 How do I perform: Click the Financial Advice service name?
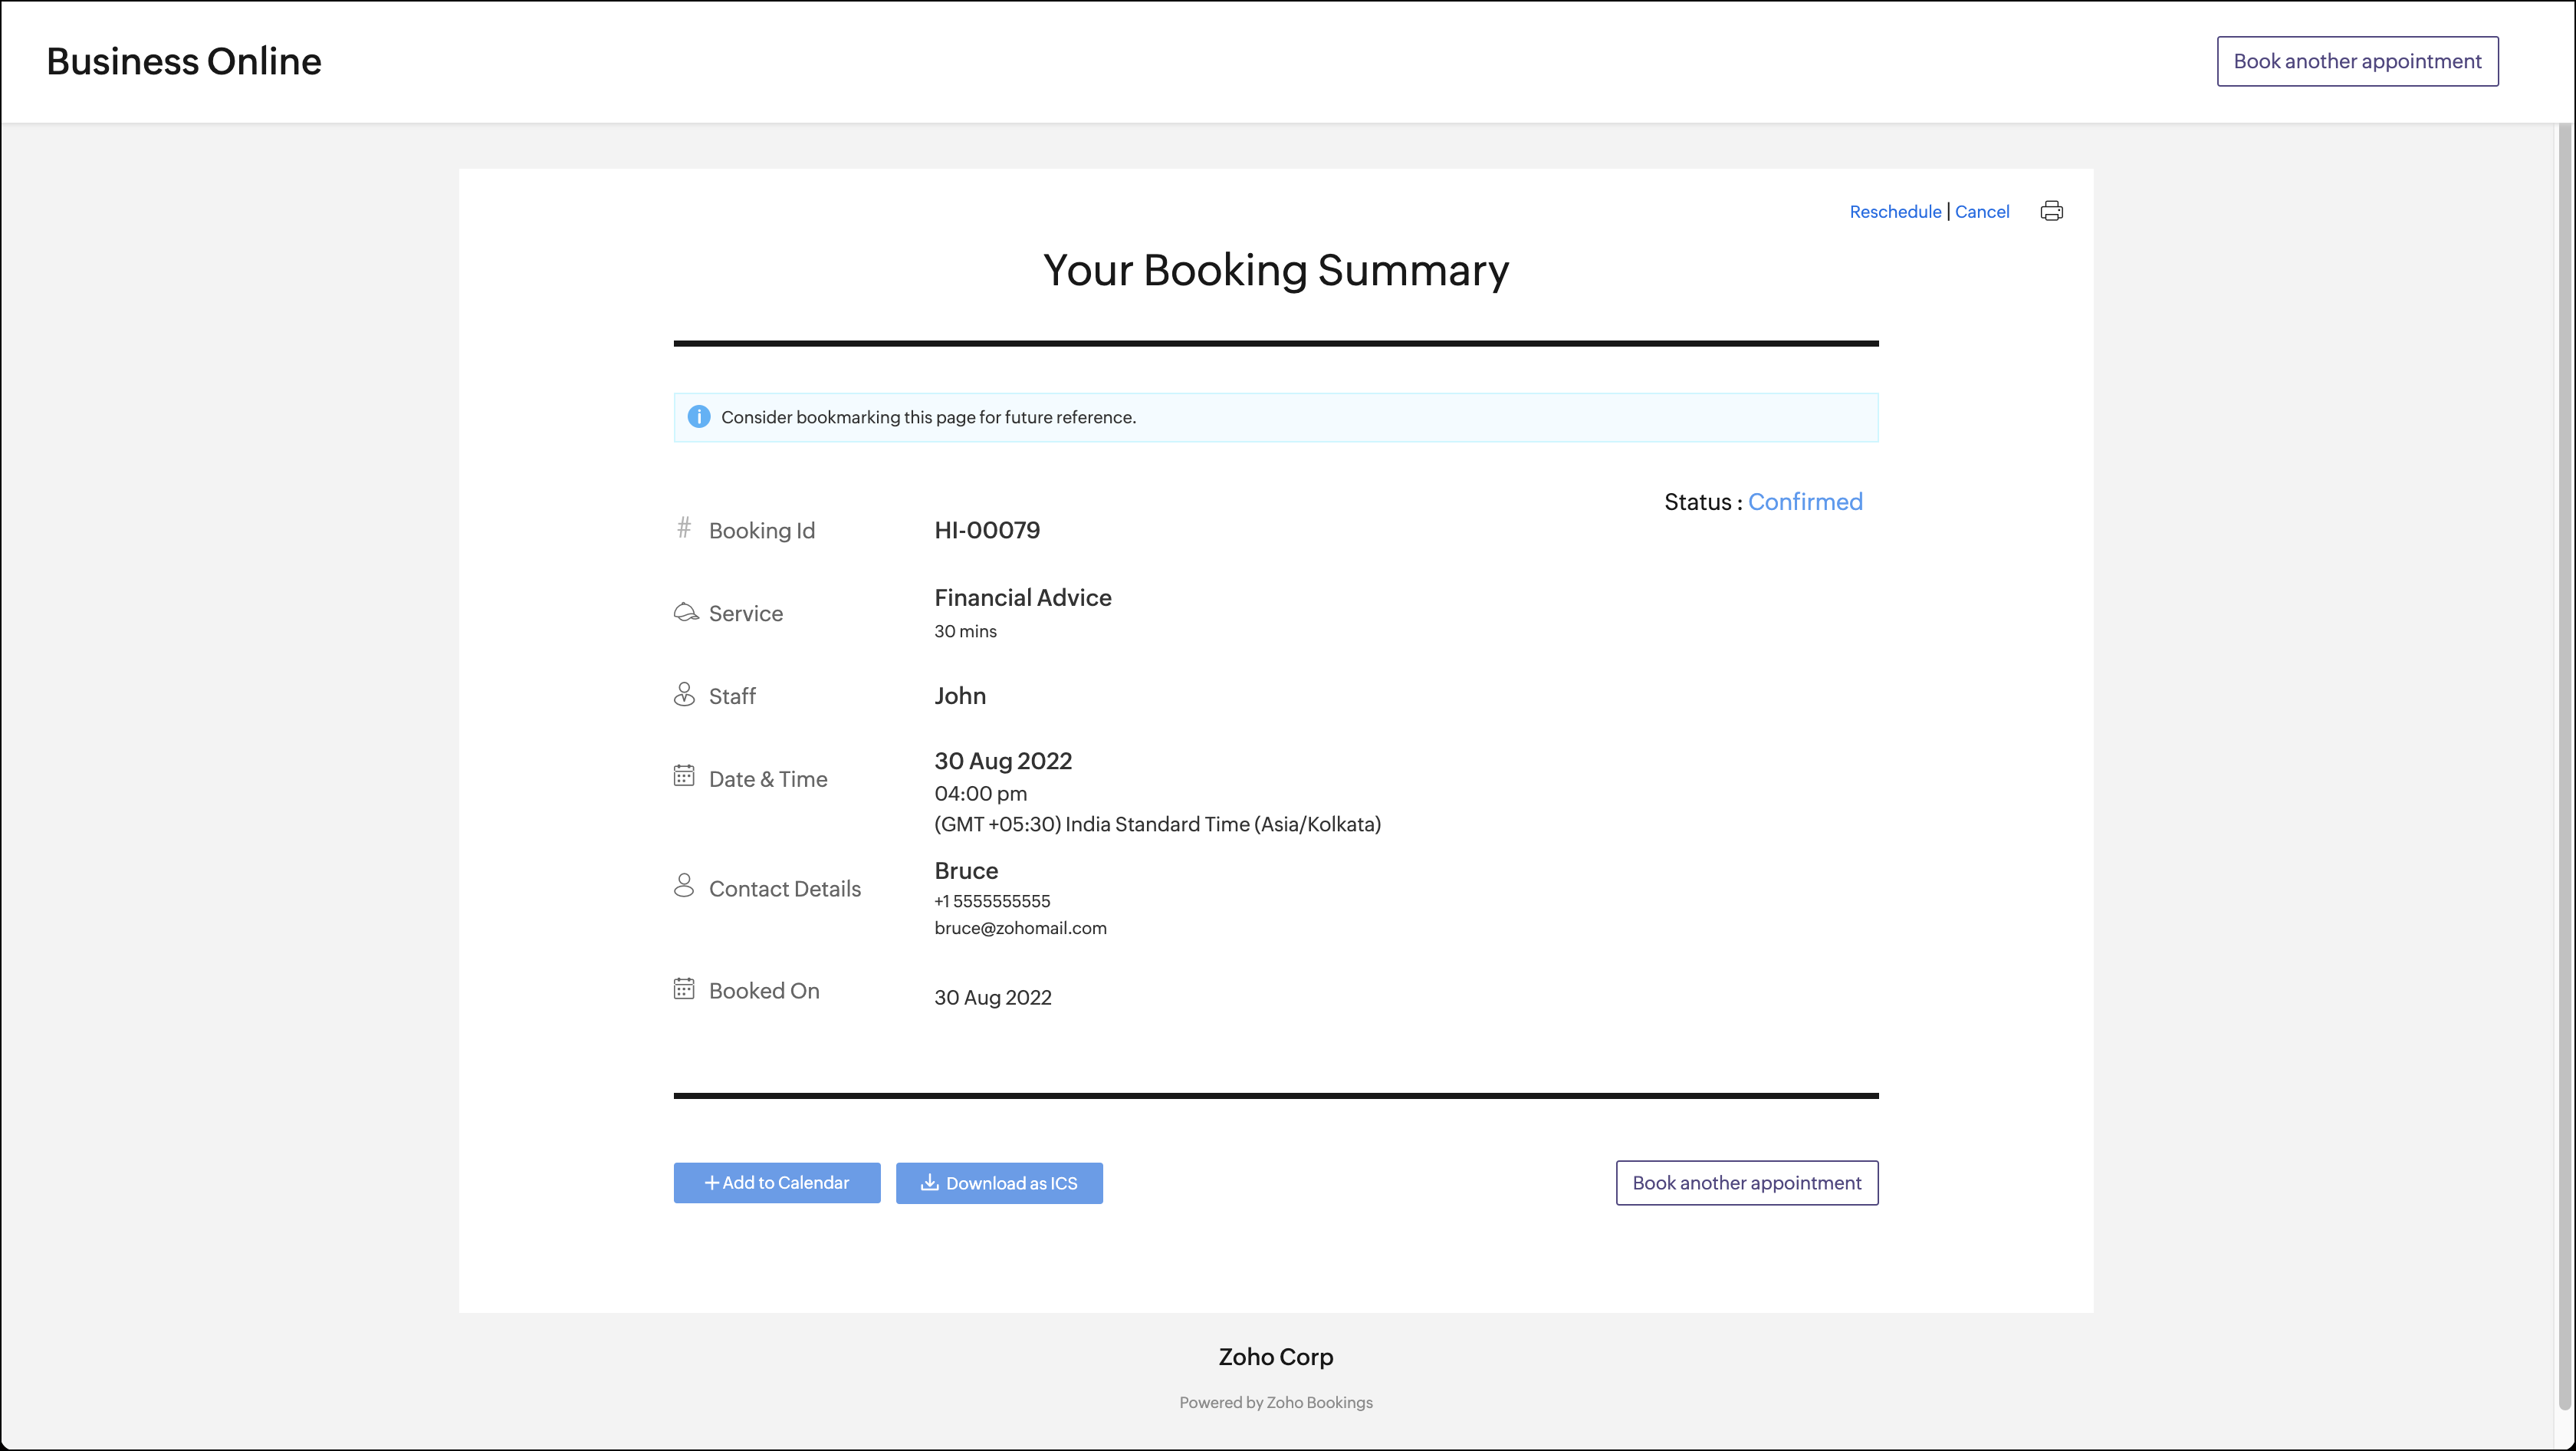[x=1023, y=598]
